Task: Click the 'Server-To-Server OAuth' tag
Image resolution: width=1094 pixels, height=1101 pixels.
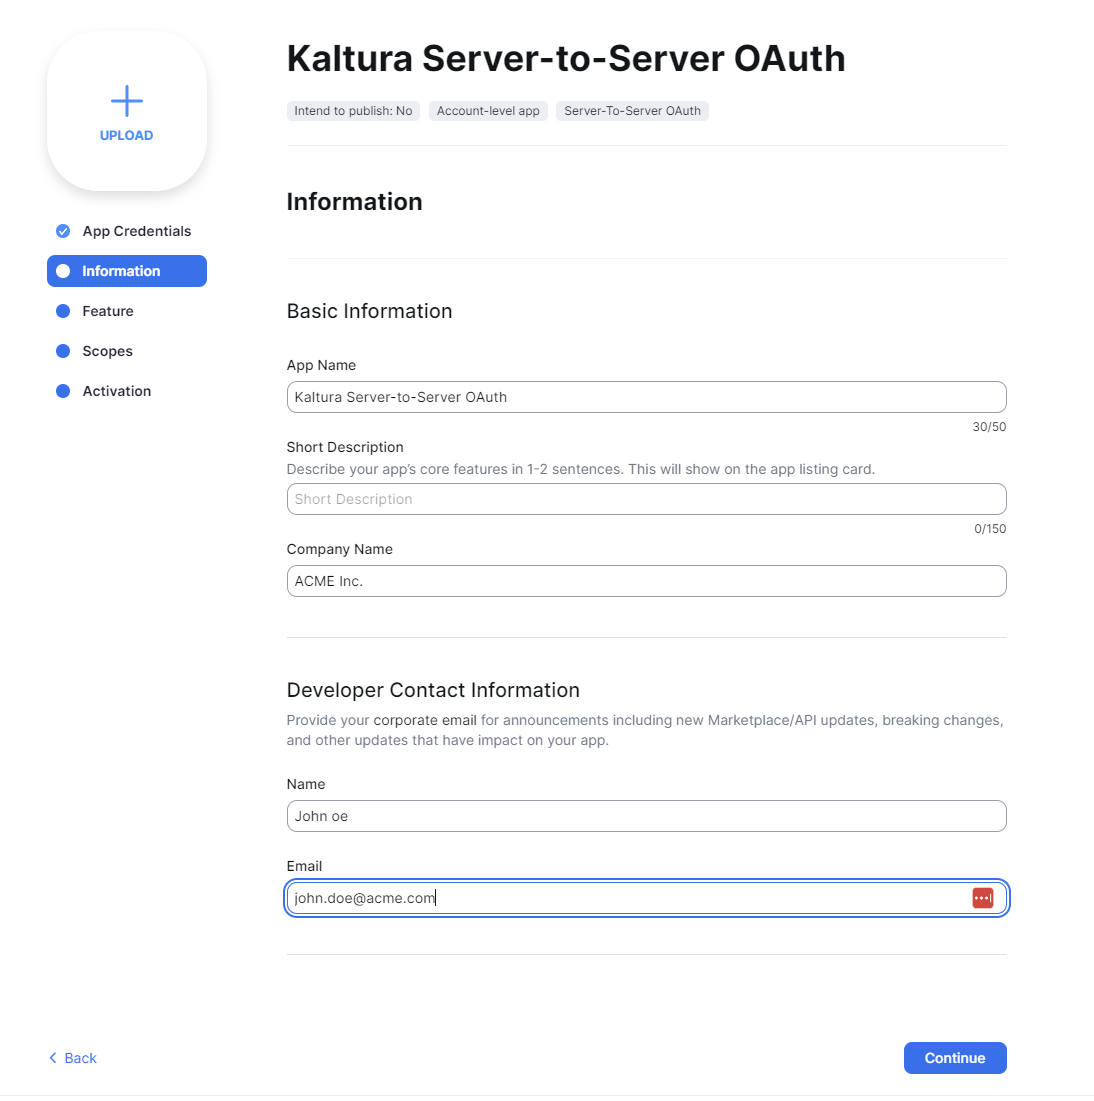Action: click(633, 111)
